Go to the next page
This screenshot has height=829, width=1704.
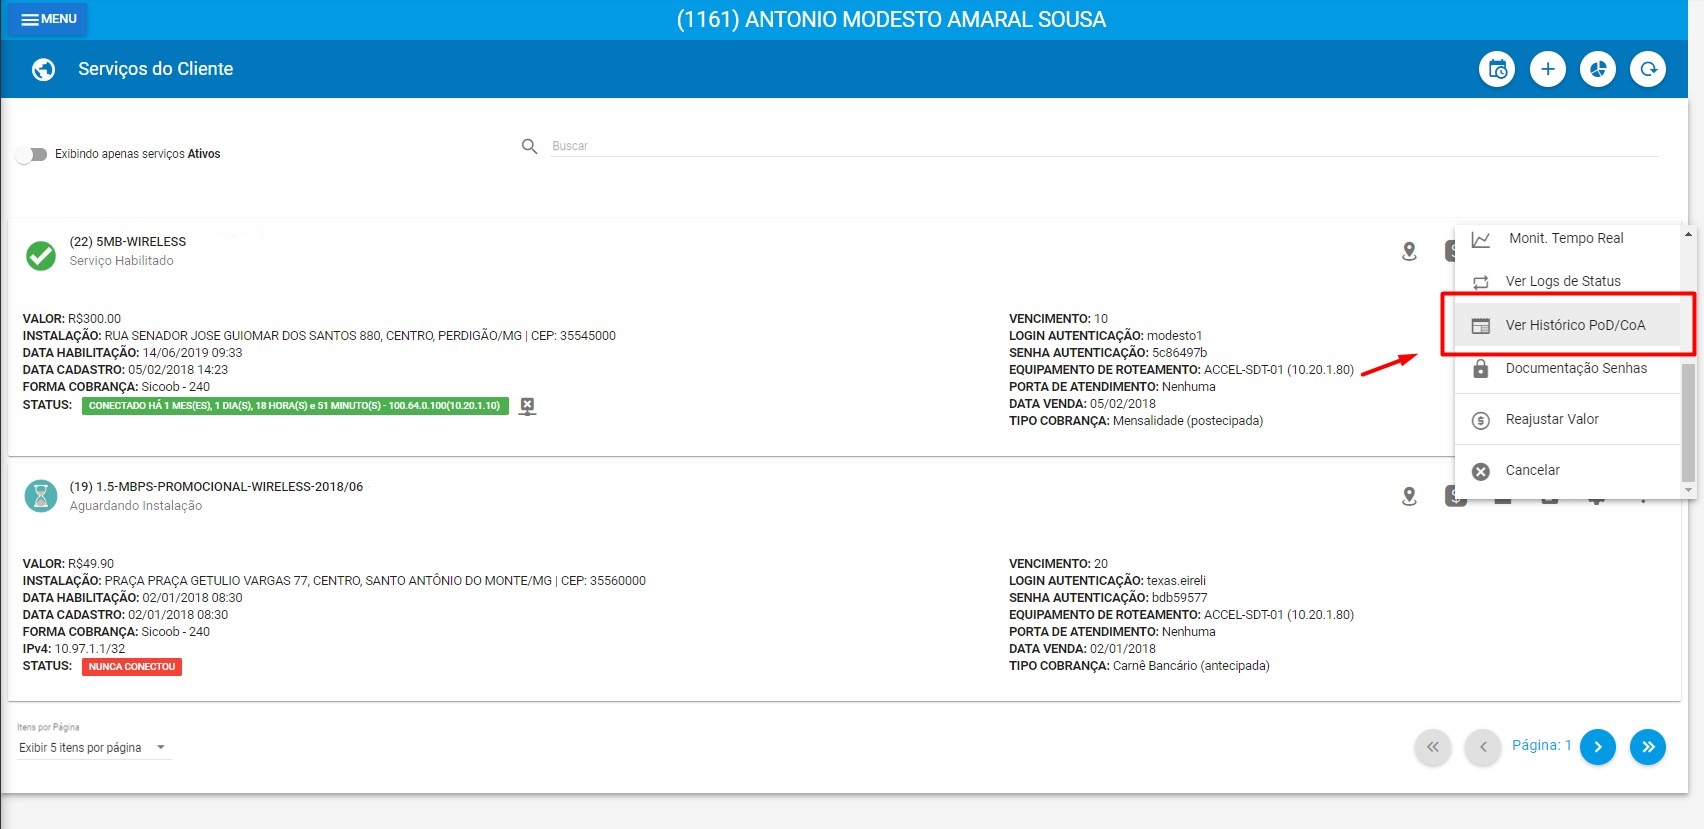tap(1598, 747)
